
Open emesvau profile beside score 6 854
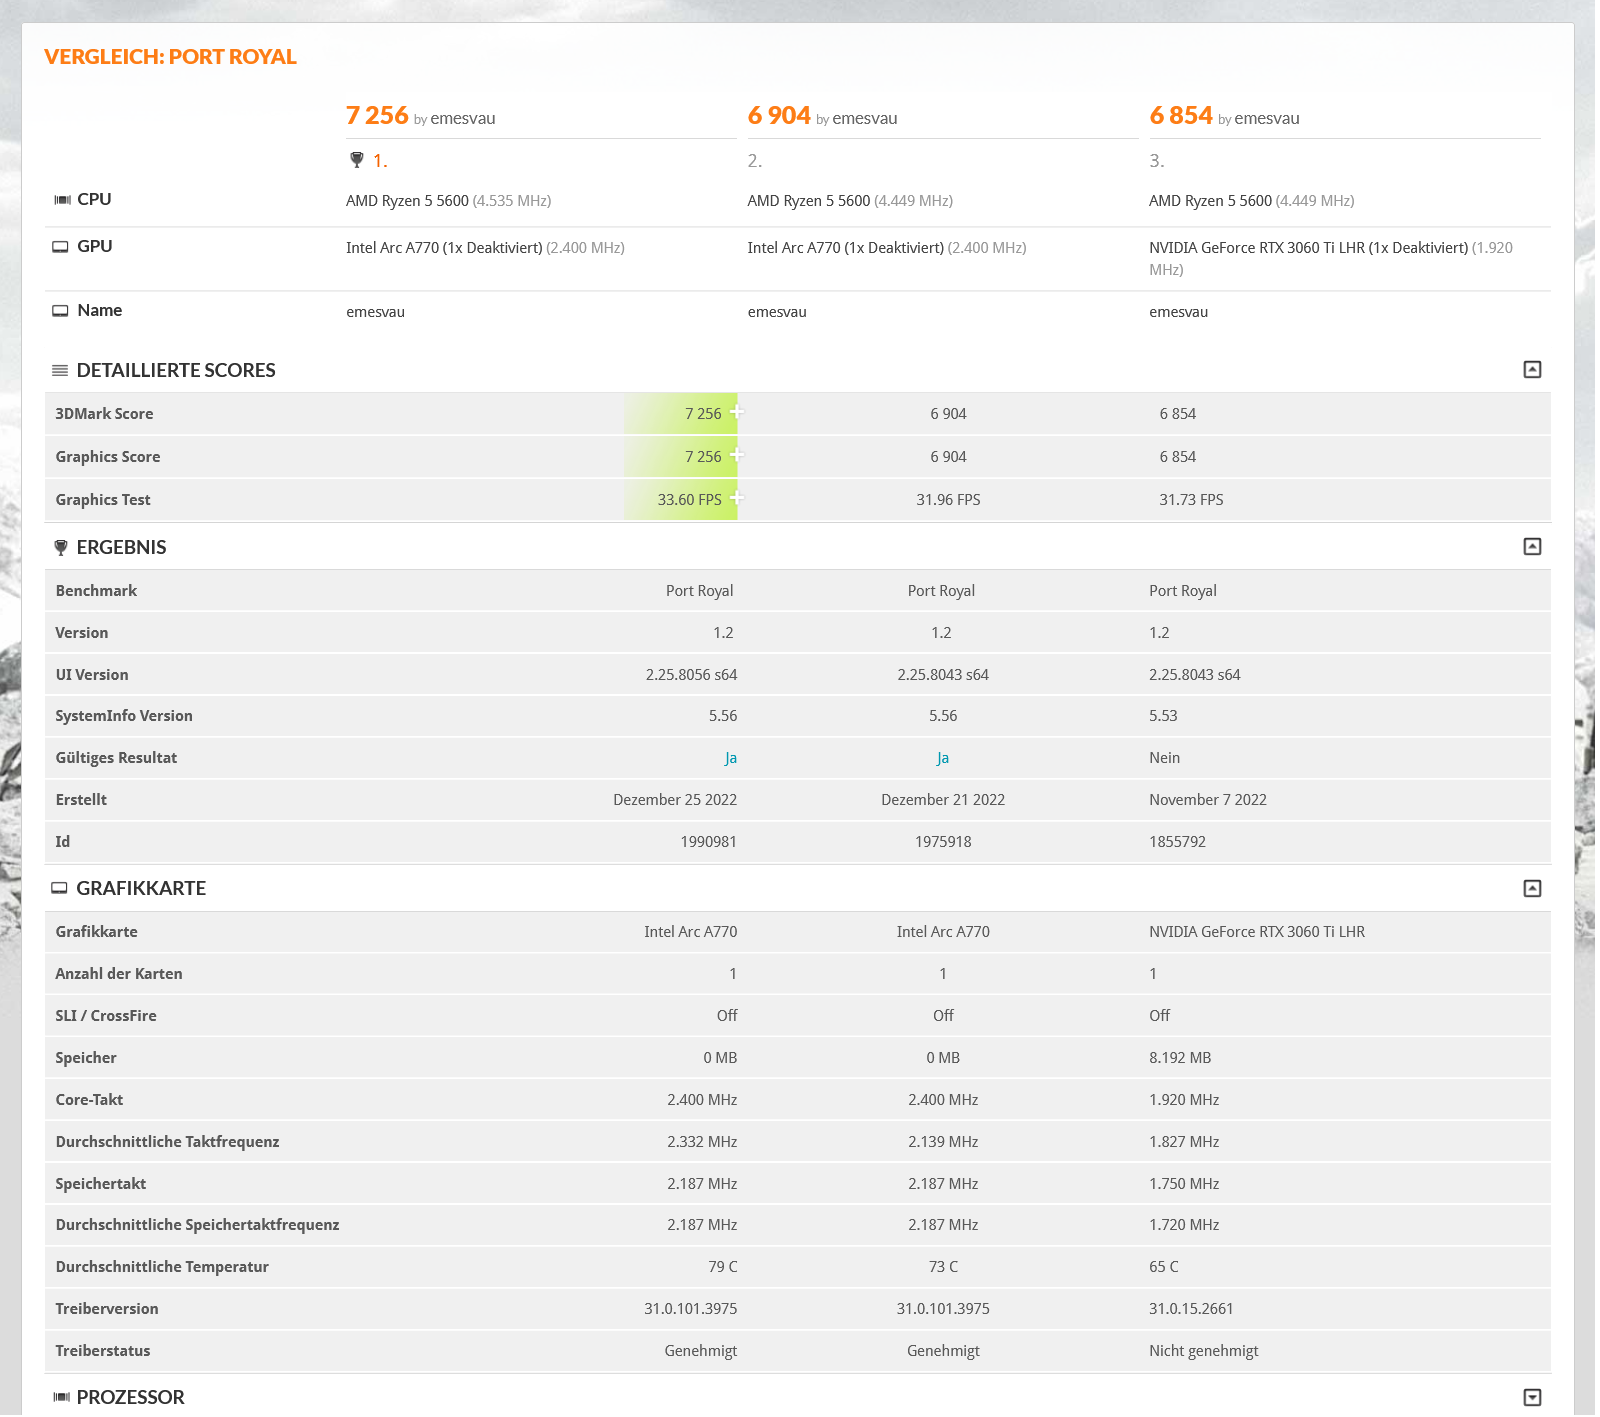coord(1267,119)
